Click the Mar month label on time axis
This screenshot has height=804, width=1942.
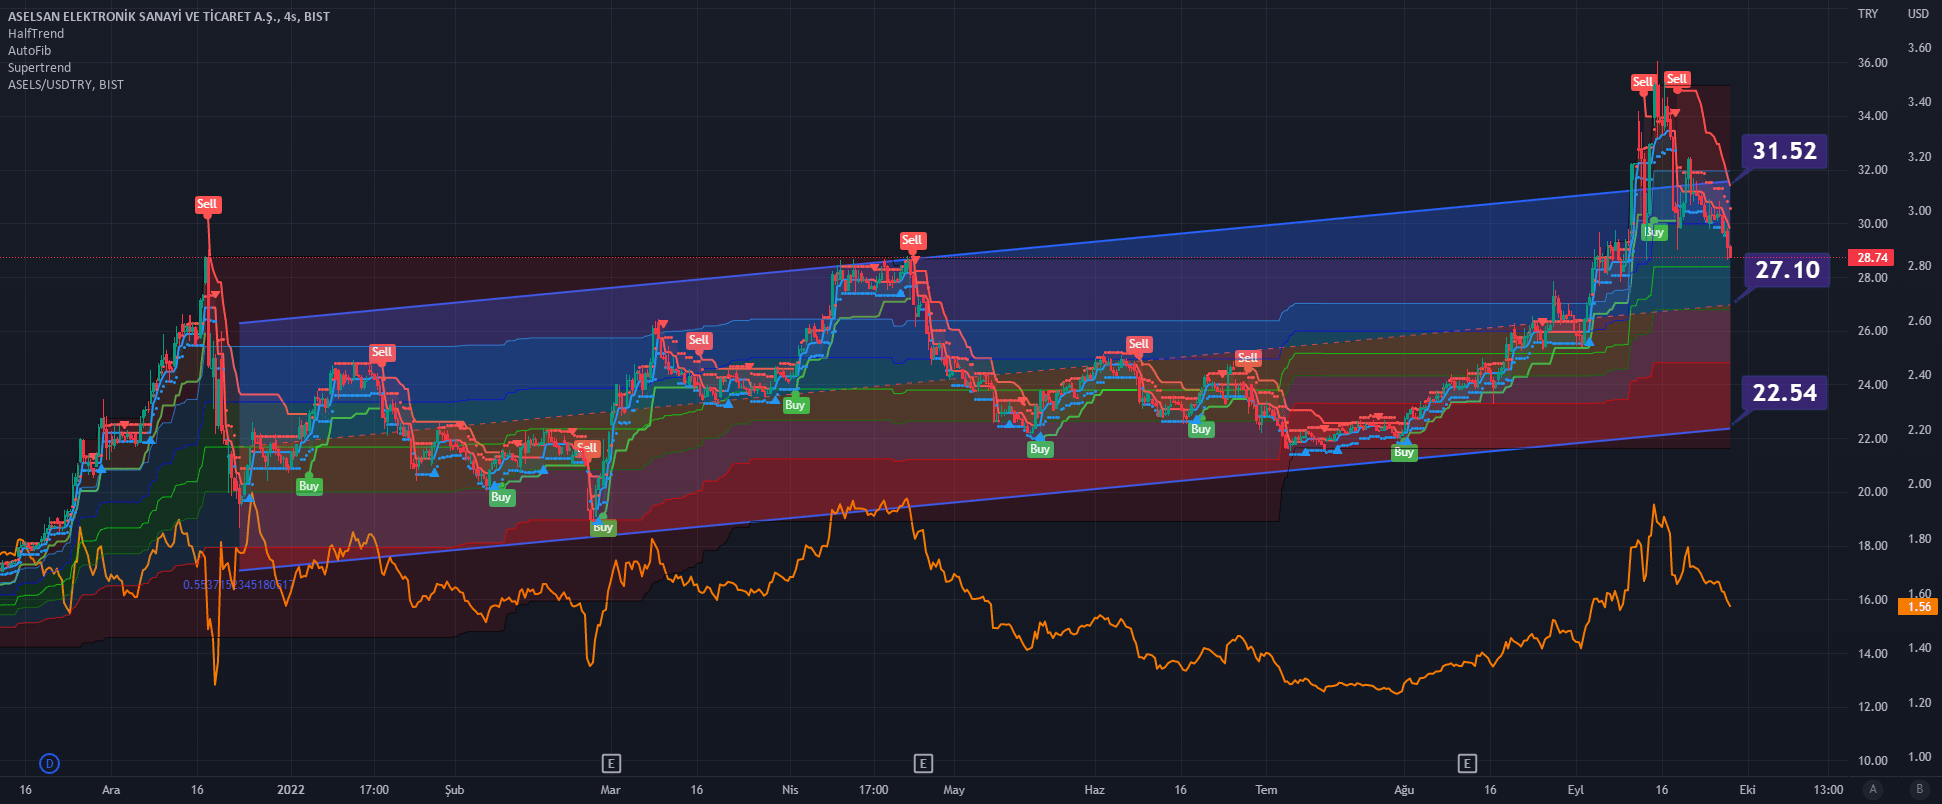click(x=610, y=790)
